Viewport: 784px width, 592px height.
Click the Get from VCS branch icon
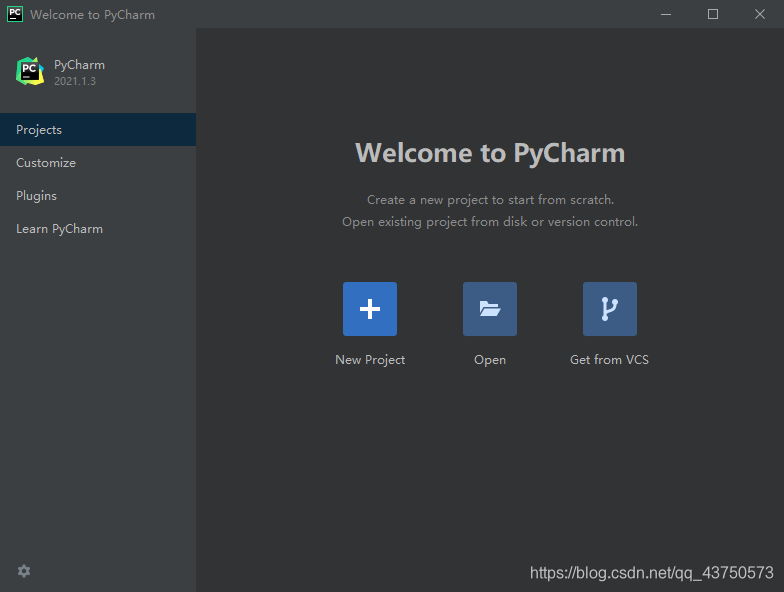pos(610,309)
